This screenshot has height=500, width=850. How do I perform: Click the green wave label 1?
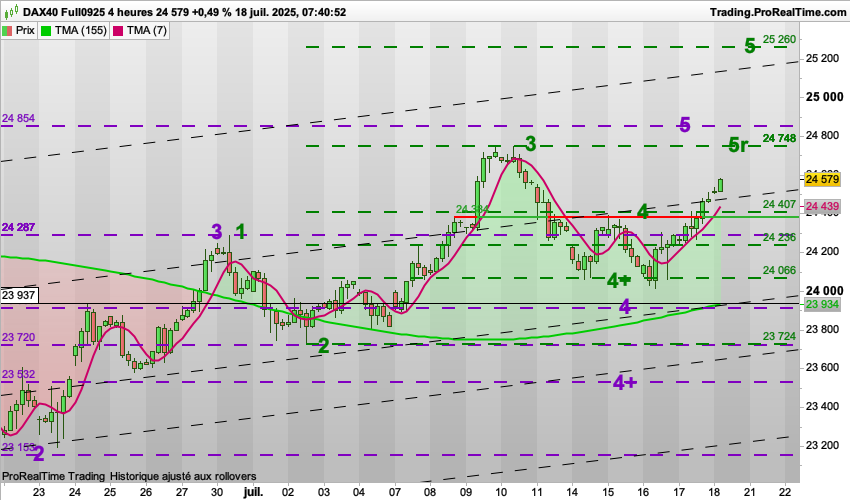[x=241, y=232]
